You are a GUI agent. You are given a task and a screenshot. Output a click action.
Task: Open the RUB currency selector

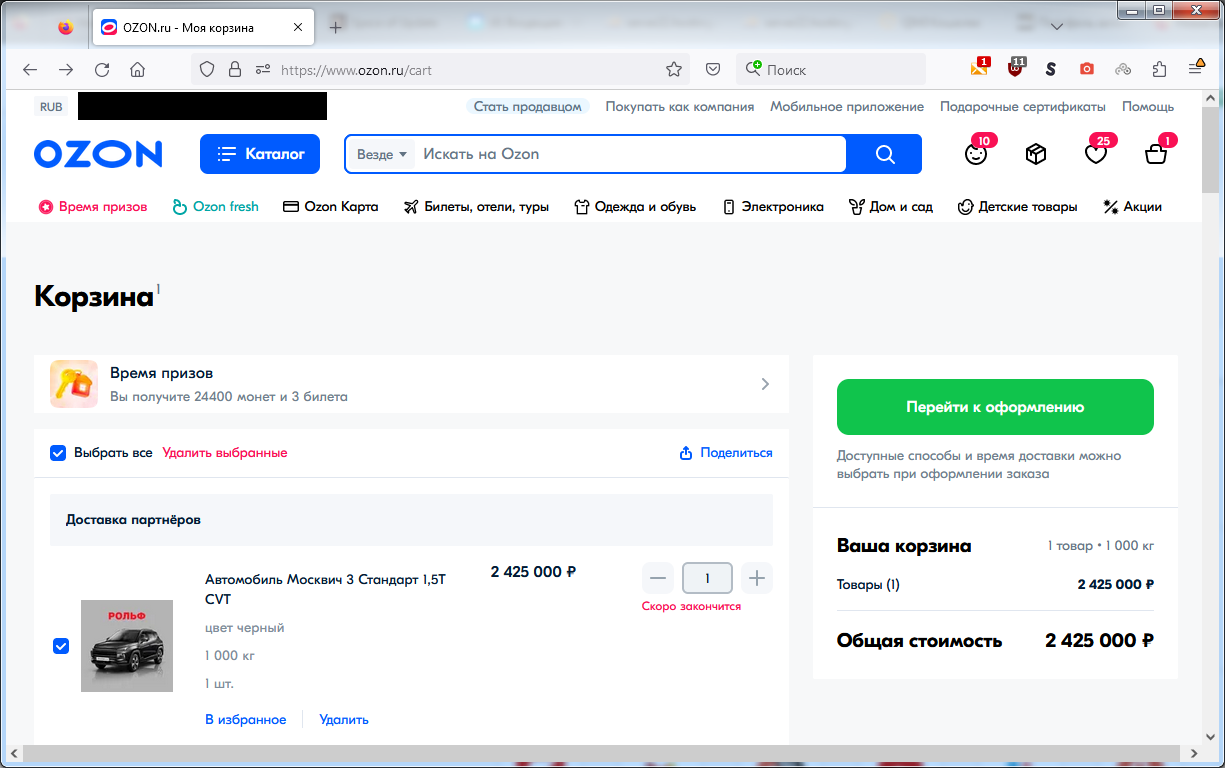(51, 106)
